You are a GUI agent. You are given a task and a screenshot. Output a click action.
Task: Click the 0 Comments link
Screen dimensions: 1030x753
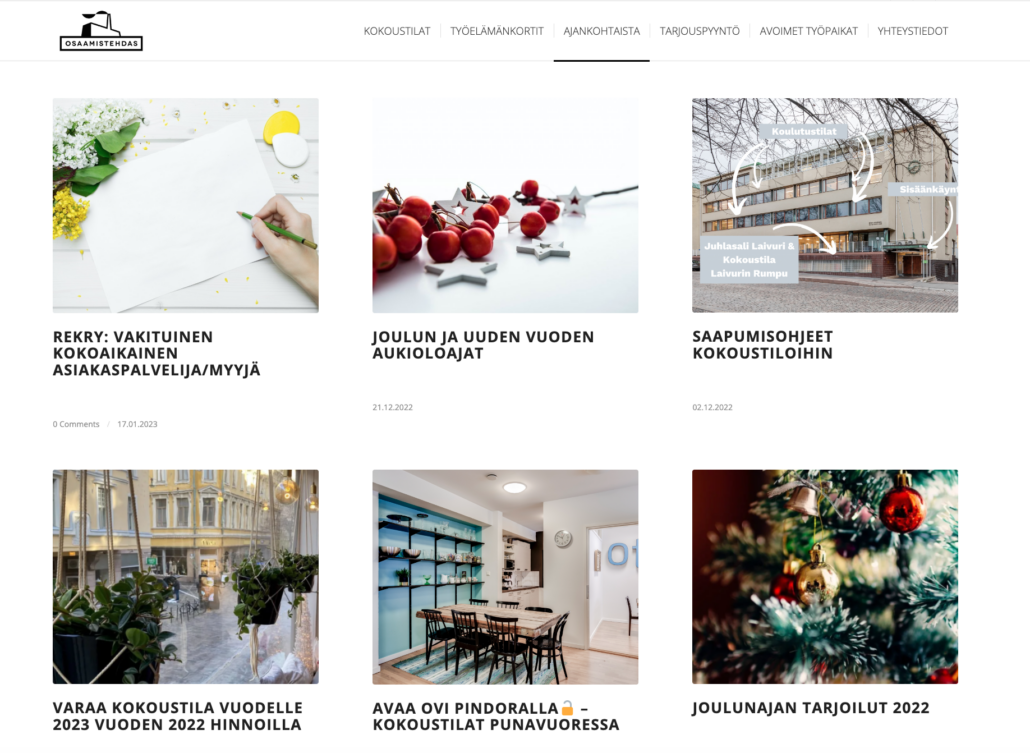coord(76,424)
